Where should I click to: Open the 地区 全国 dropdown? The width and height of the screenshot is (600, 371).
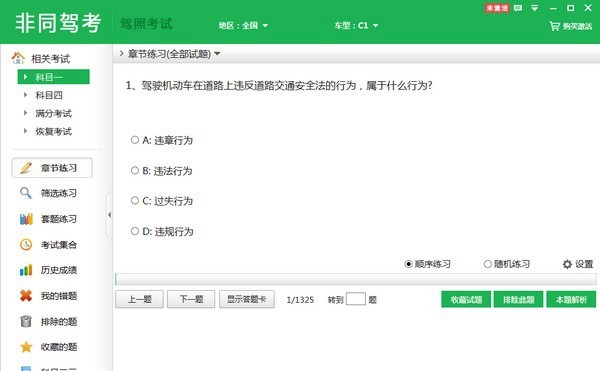243,26
